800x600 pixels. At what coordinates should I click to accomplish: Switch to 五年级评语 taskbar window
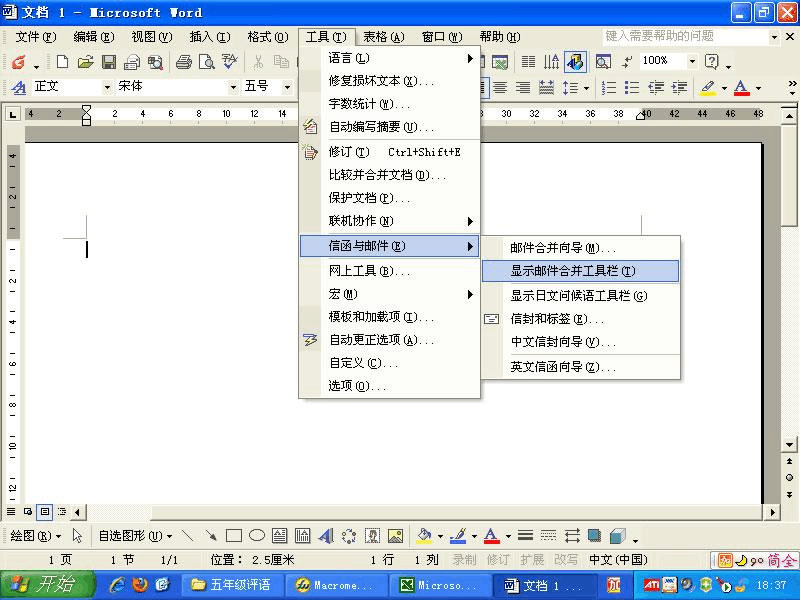point(231,585)
